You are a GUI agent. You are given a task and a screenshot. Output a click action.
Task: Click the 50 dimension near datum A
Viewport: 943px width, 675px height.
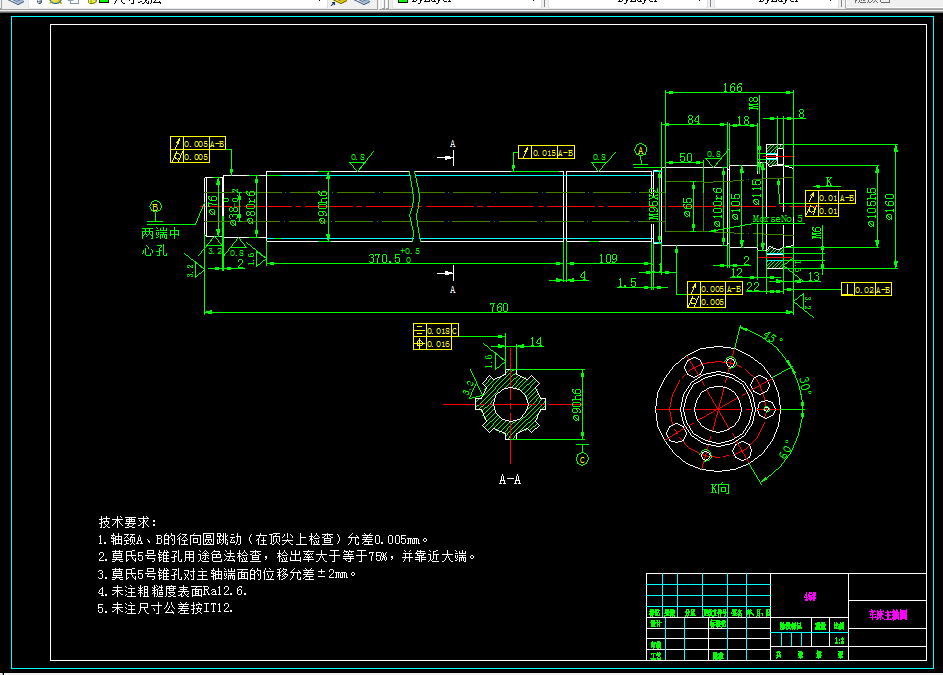(x=686, y=157)
